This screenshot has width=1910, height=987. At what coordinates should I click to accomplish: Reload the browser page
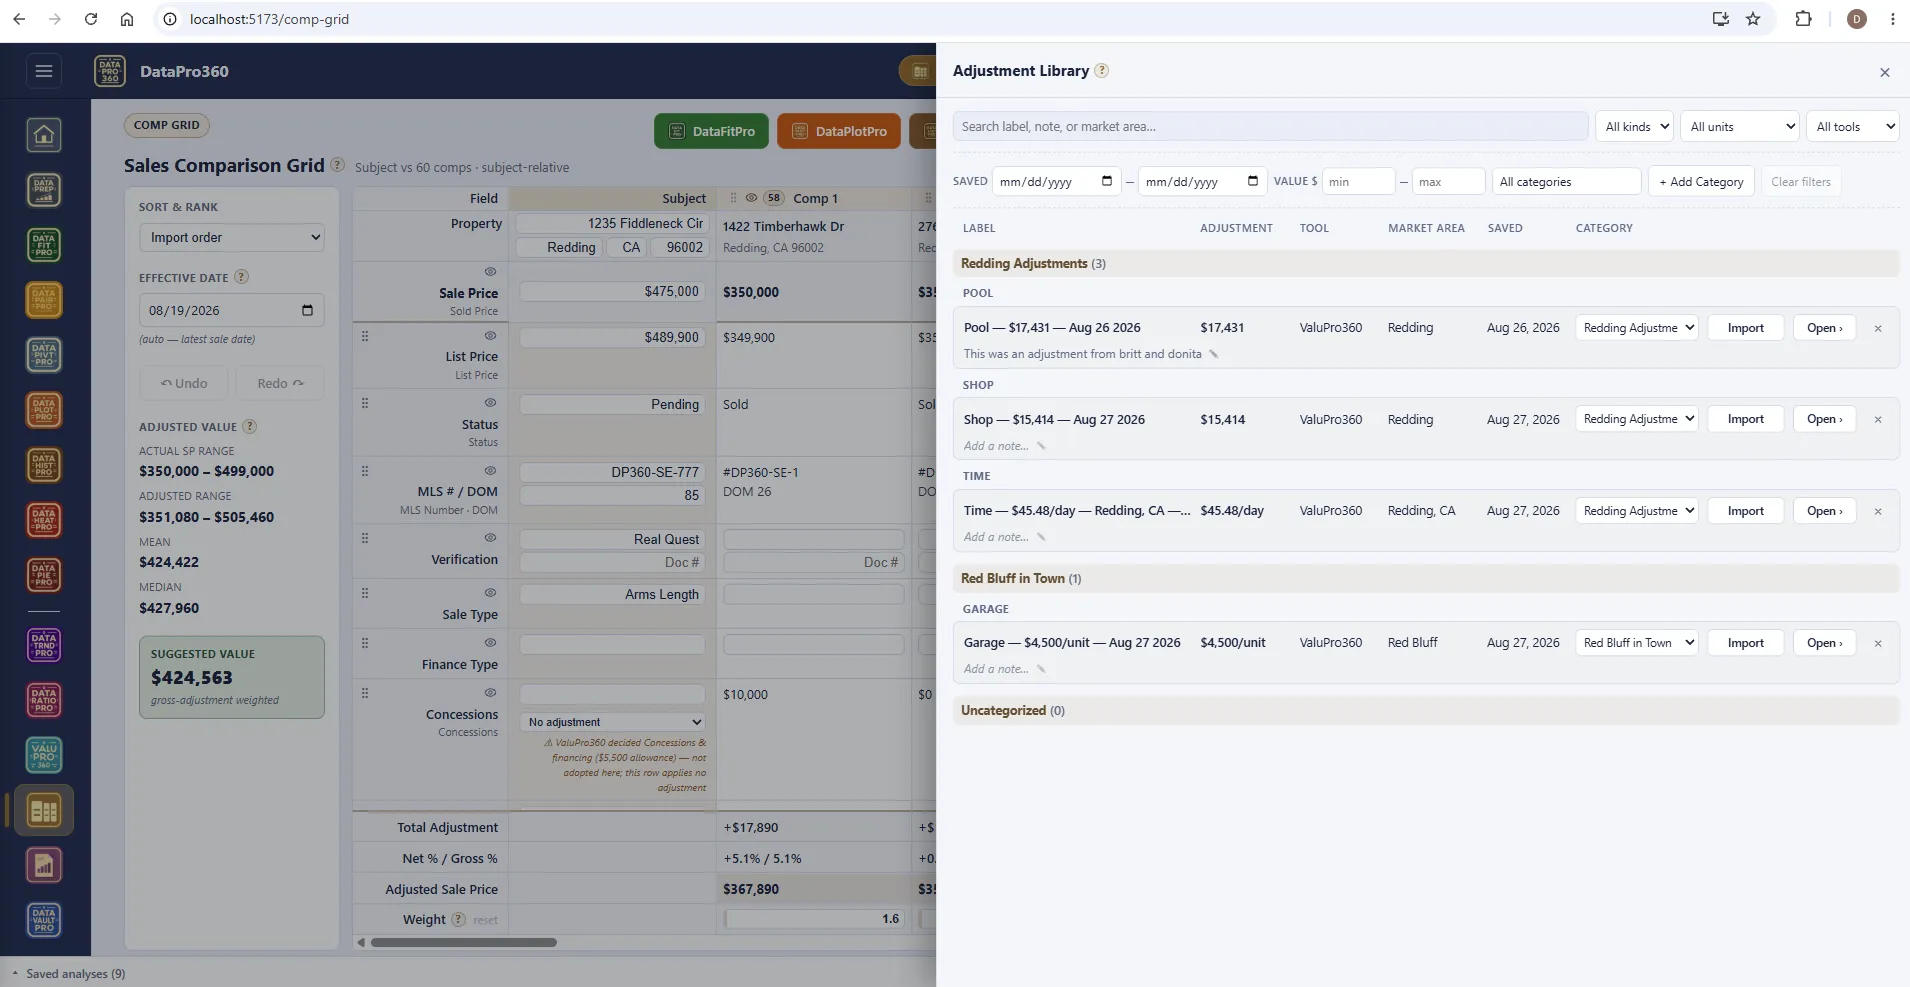[91, 19]
